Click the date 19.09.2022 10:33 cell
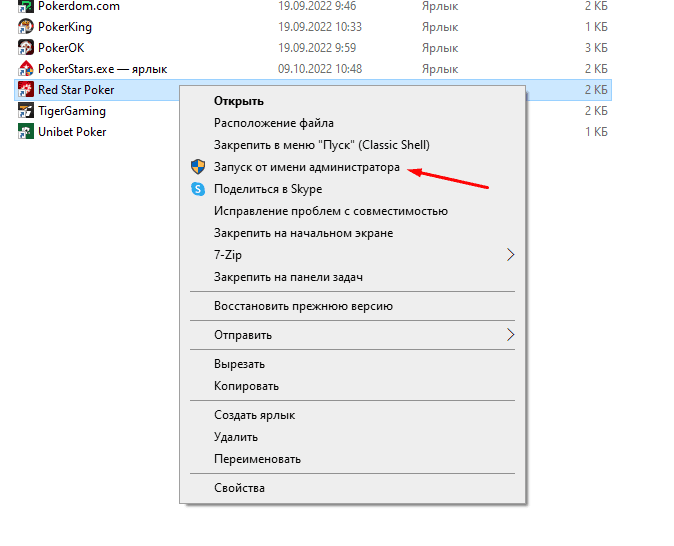The image size is (674, 546). tap(319, 27)
